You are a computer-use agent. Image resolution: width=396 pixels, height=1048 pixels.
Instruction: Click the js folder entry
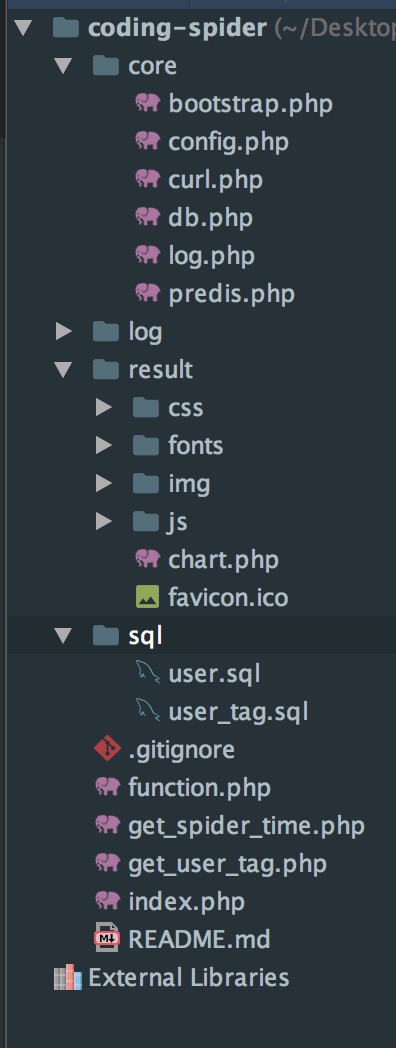pos(177,521)
